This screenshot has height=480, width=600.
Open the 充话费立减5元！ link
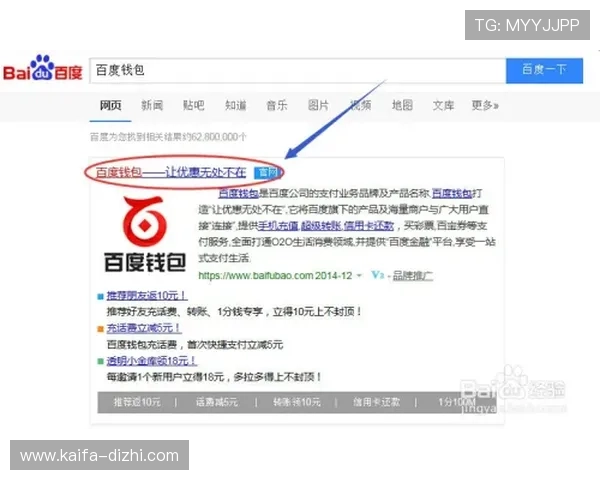point(143,328)
